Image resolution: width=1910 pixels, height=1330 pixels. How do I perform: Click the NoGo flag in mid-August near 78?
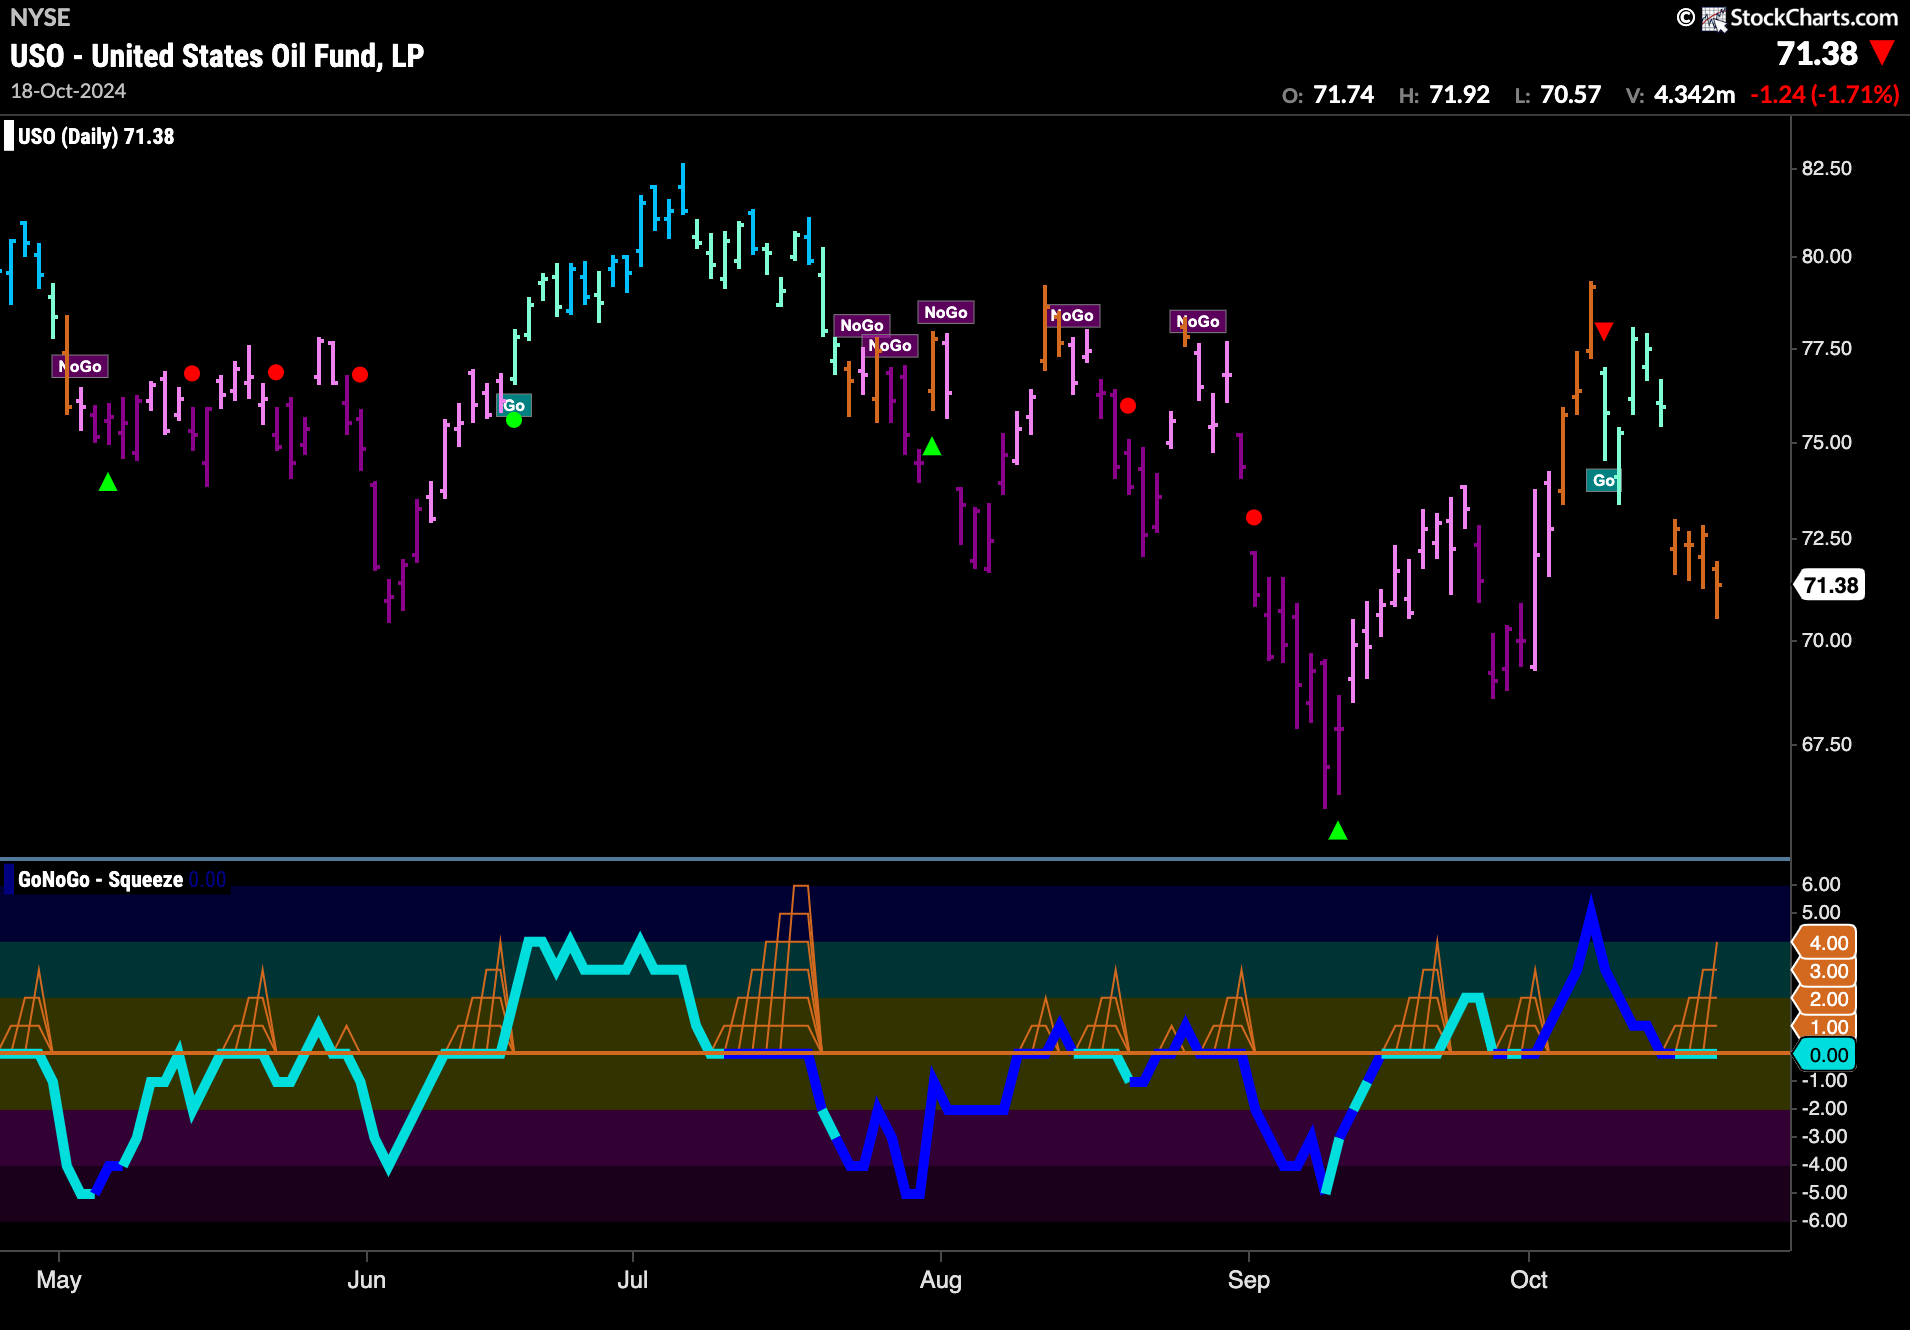1072,315
